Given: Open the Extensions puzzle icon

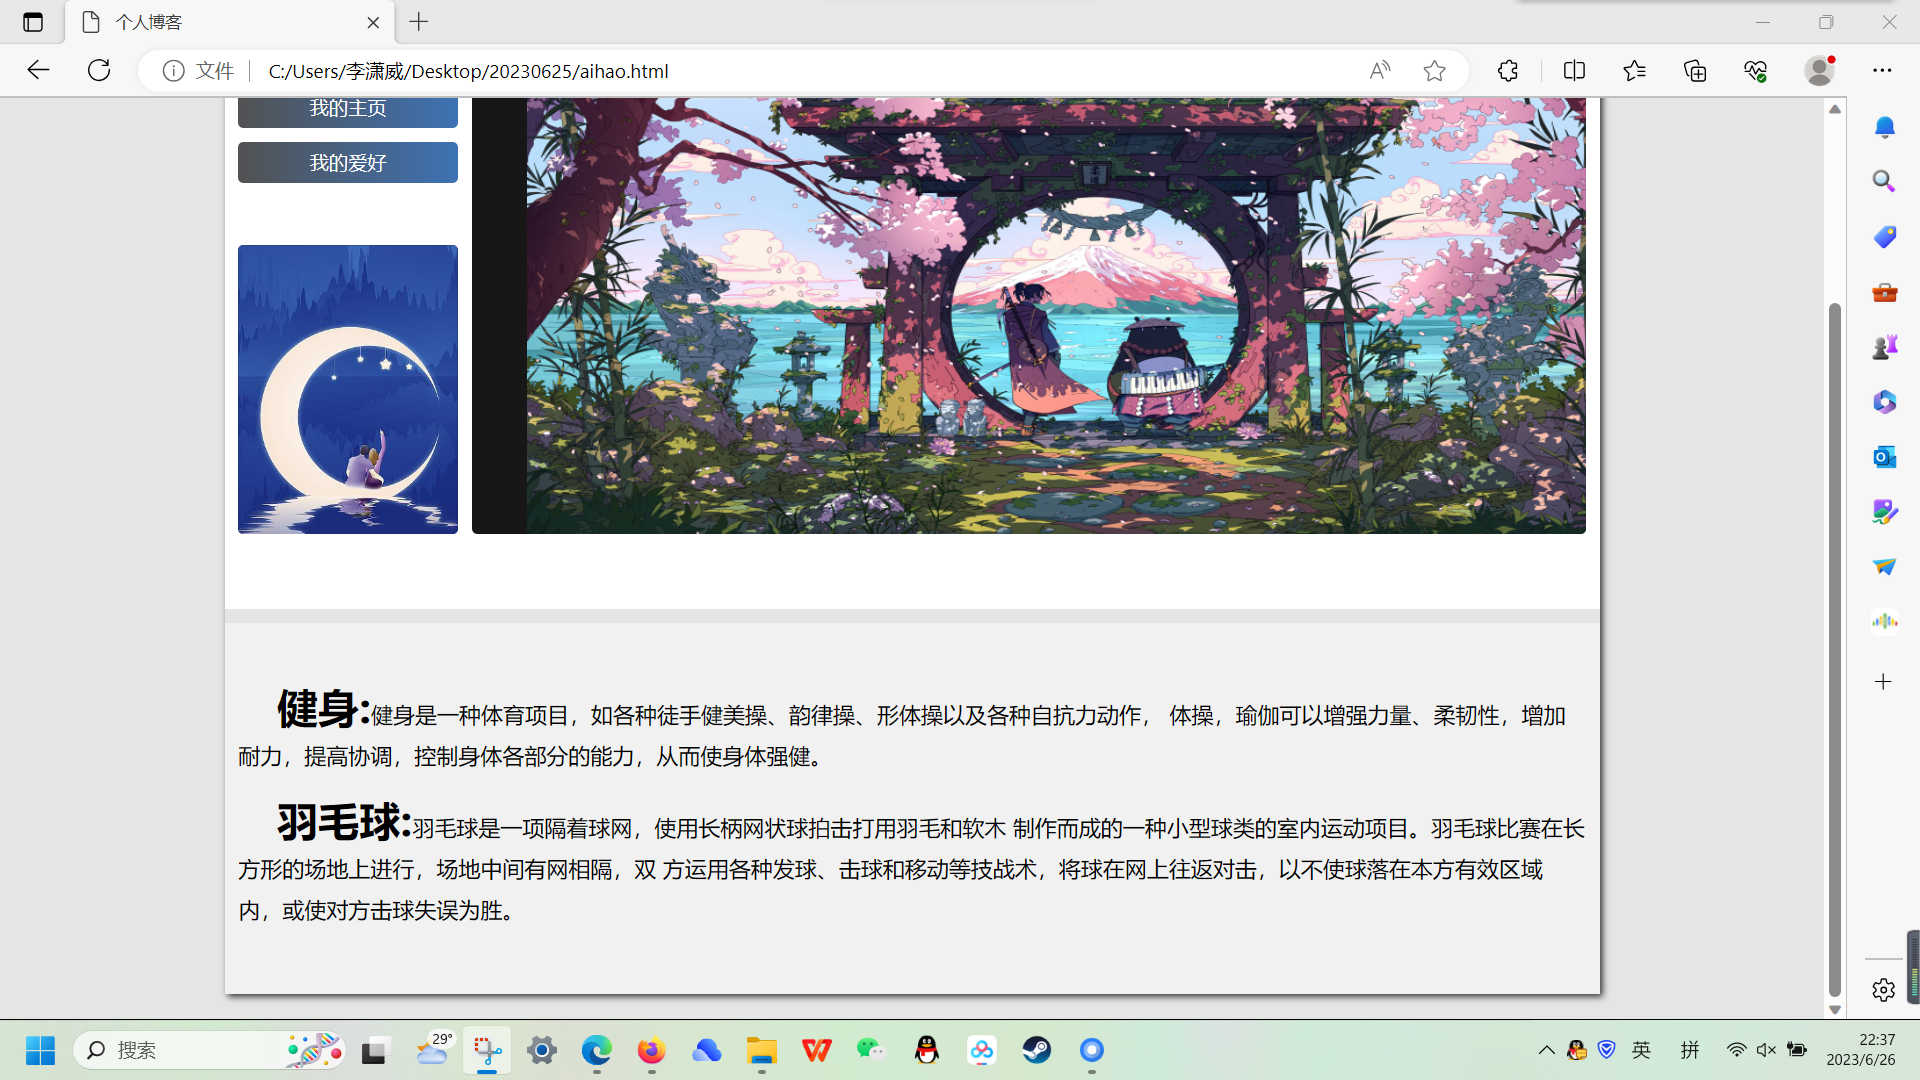Looking at the screenshot, I should (x=1508, y=70).
